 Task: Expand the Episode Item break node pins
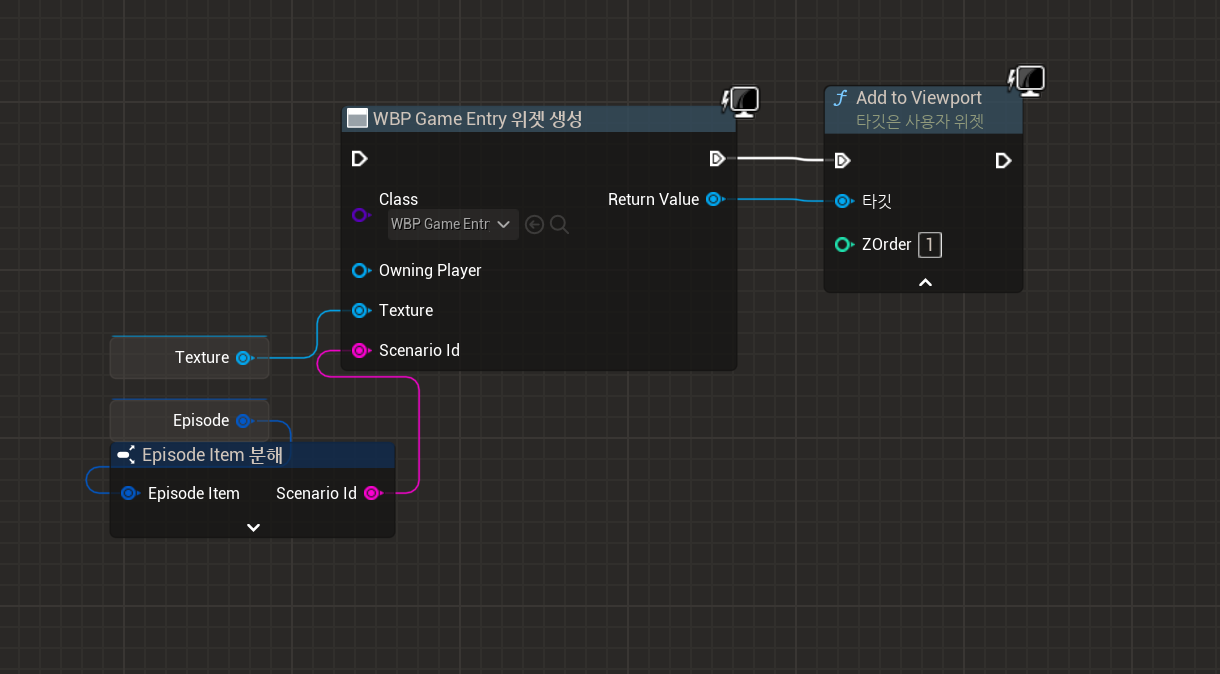pyautogui.click(x=253, y=527)
